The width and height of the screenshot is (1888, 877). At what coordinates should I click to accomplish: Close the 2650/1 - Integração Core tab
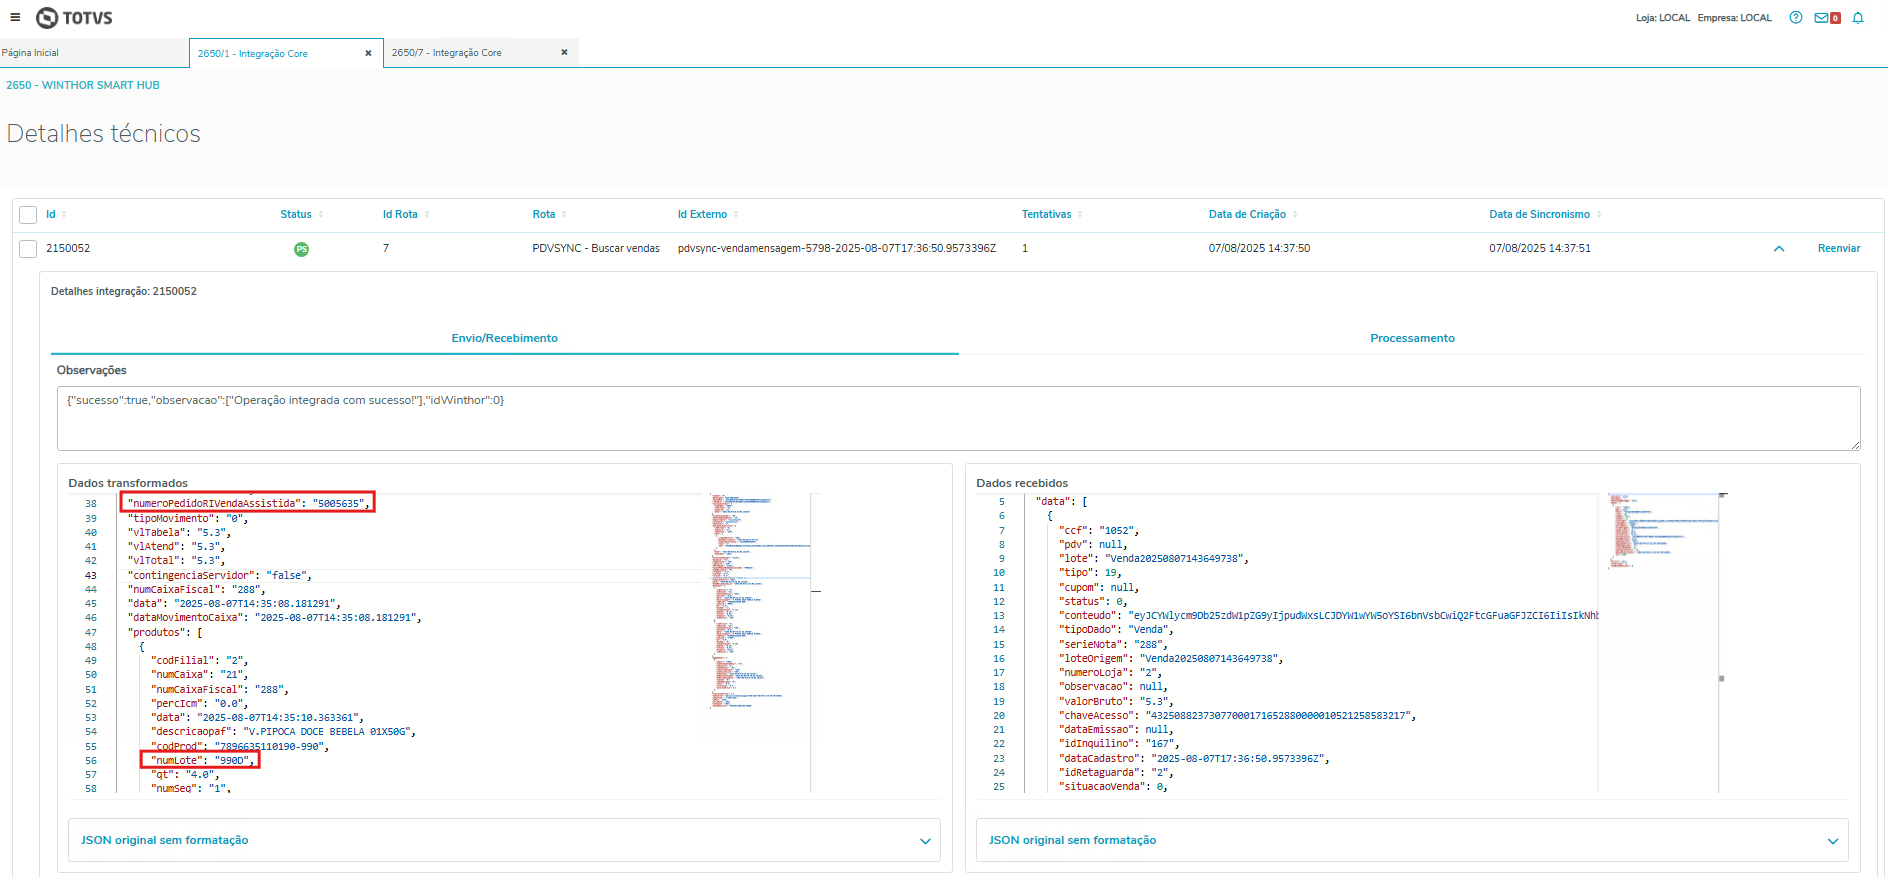click(x=368, y=53)
